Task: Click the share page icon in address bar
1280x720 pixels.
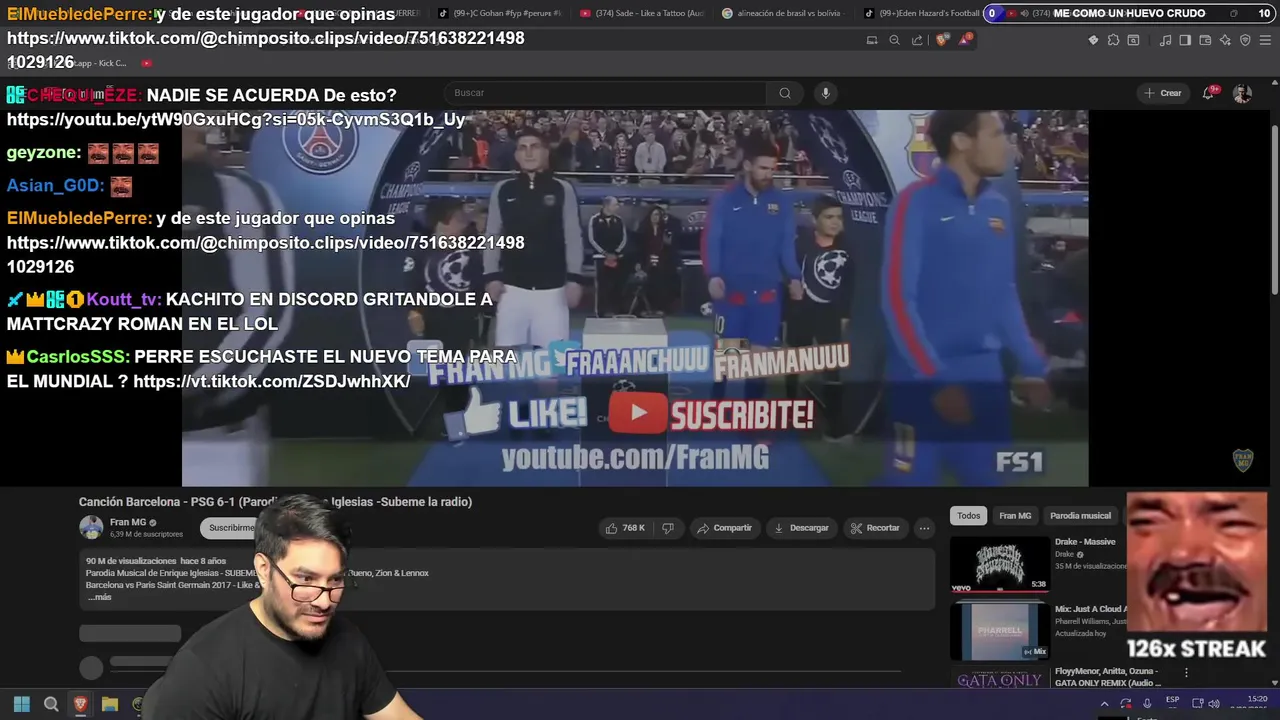Action: pos(917,40)
